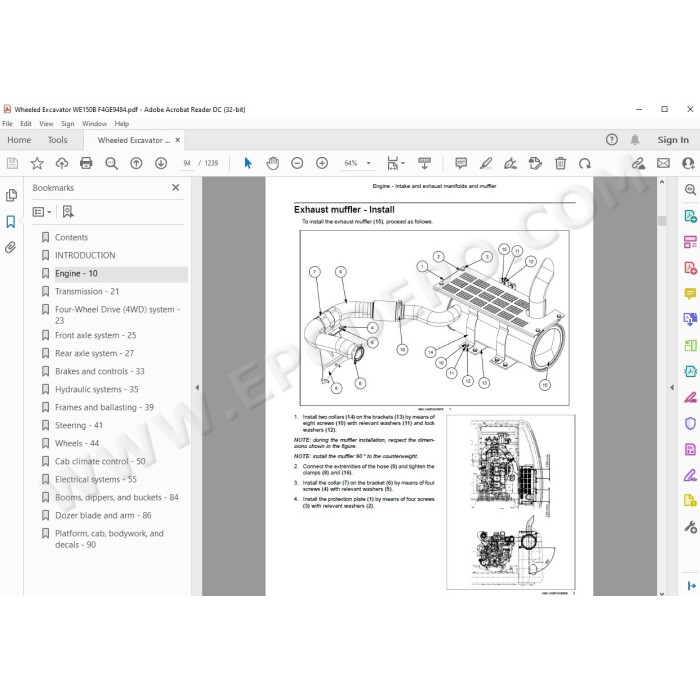Screen dimensions: 700x700
Task: Toggle the Bookmarks panel icon
Action: coord(11,221)
